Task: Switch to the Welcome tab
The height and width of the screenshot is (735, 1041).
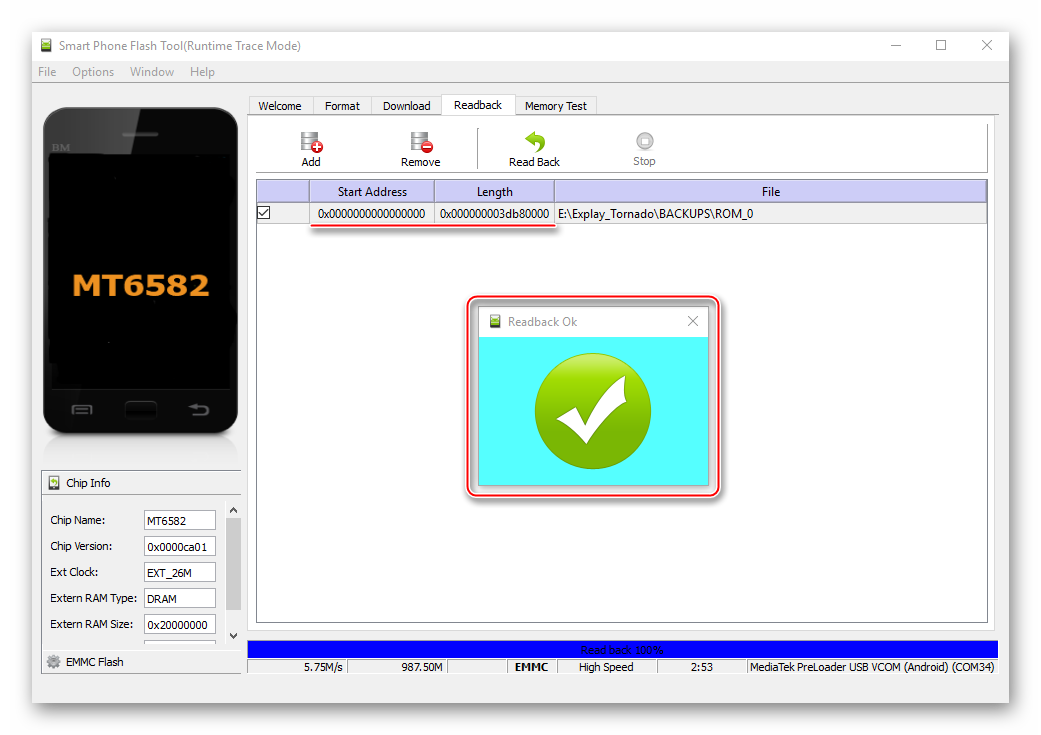Action: point(280,106)
